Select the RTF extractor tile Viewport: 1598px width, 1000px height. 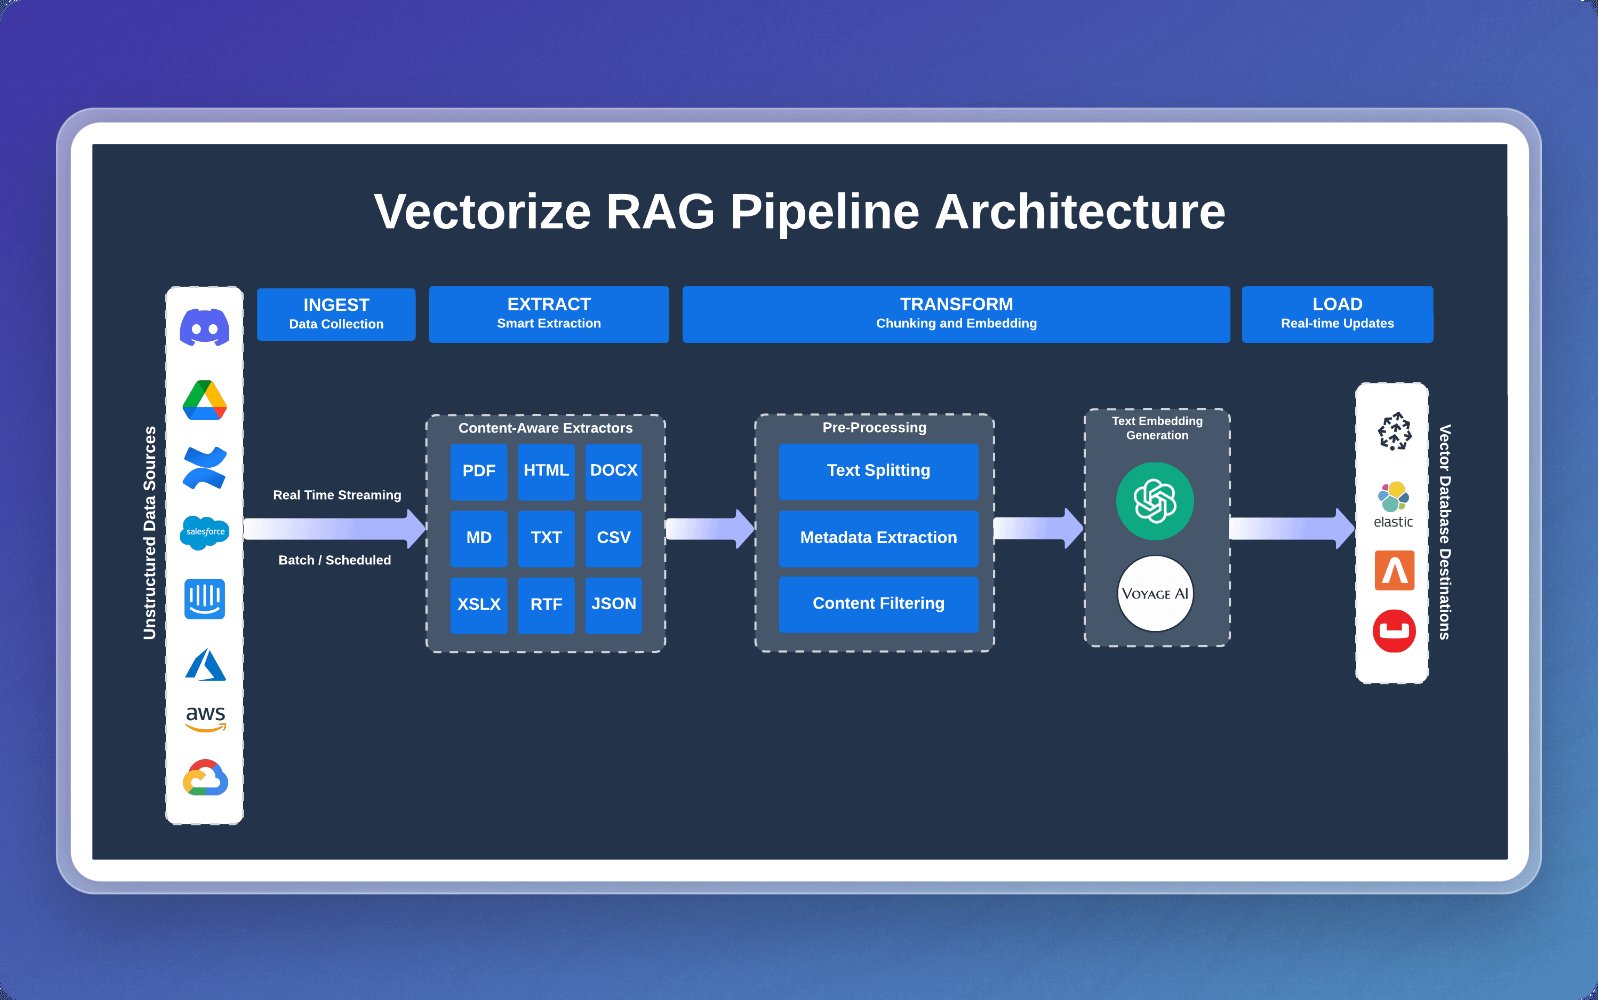(x=546, y=605)
